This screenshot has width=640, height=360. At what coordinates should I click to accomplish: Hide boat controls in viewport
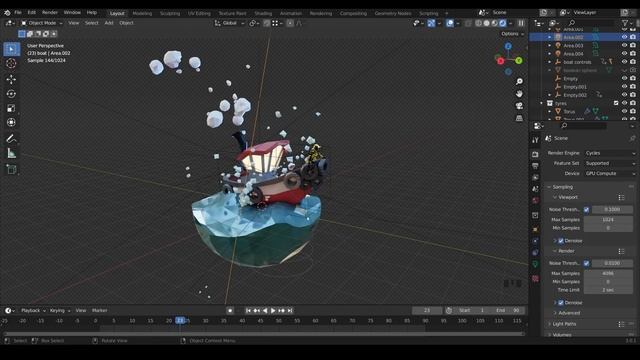pos(624,62)
